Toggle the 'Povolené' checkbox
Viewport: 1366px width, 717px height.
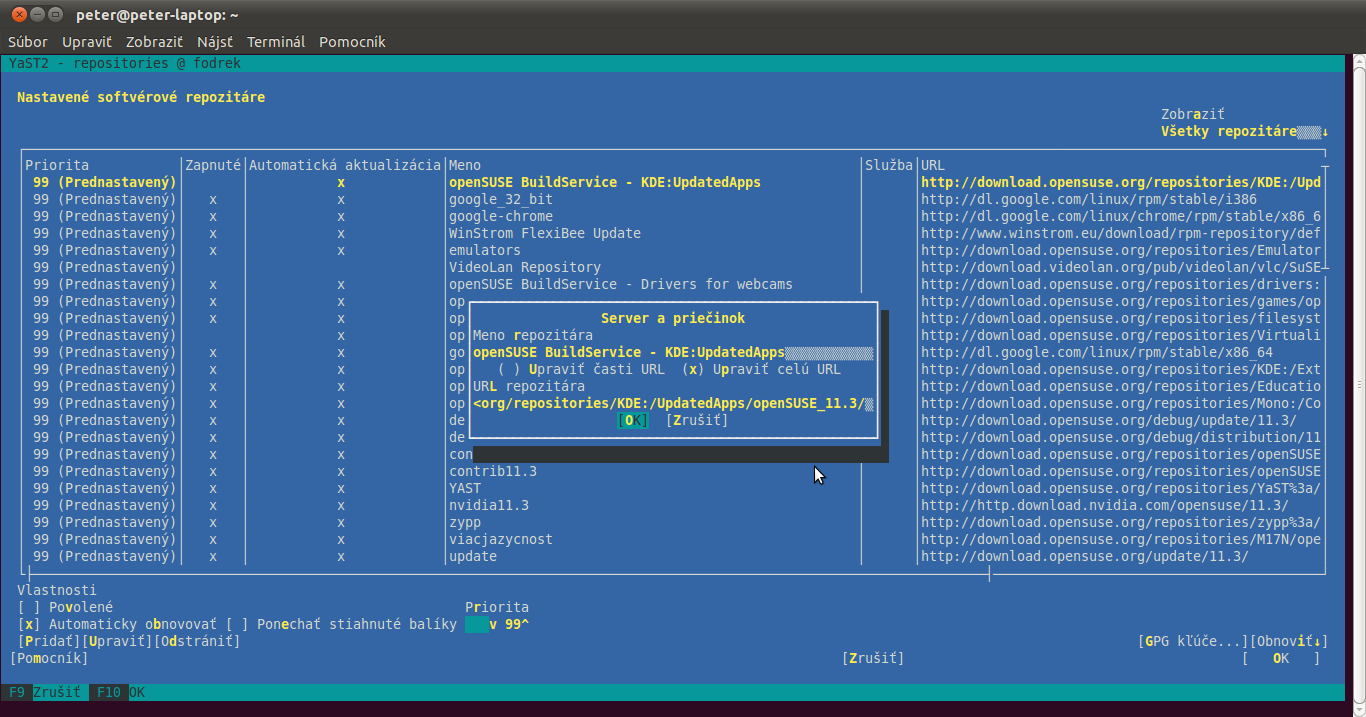click(65, 607)
